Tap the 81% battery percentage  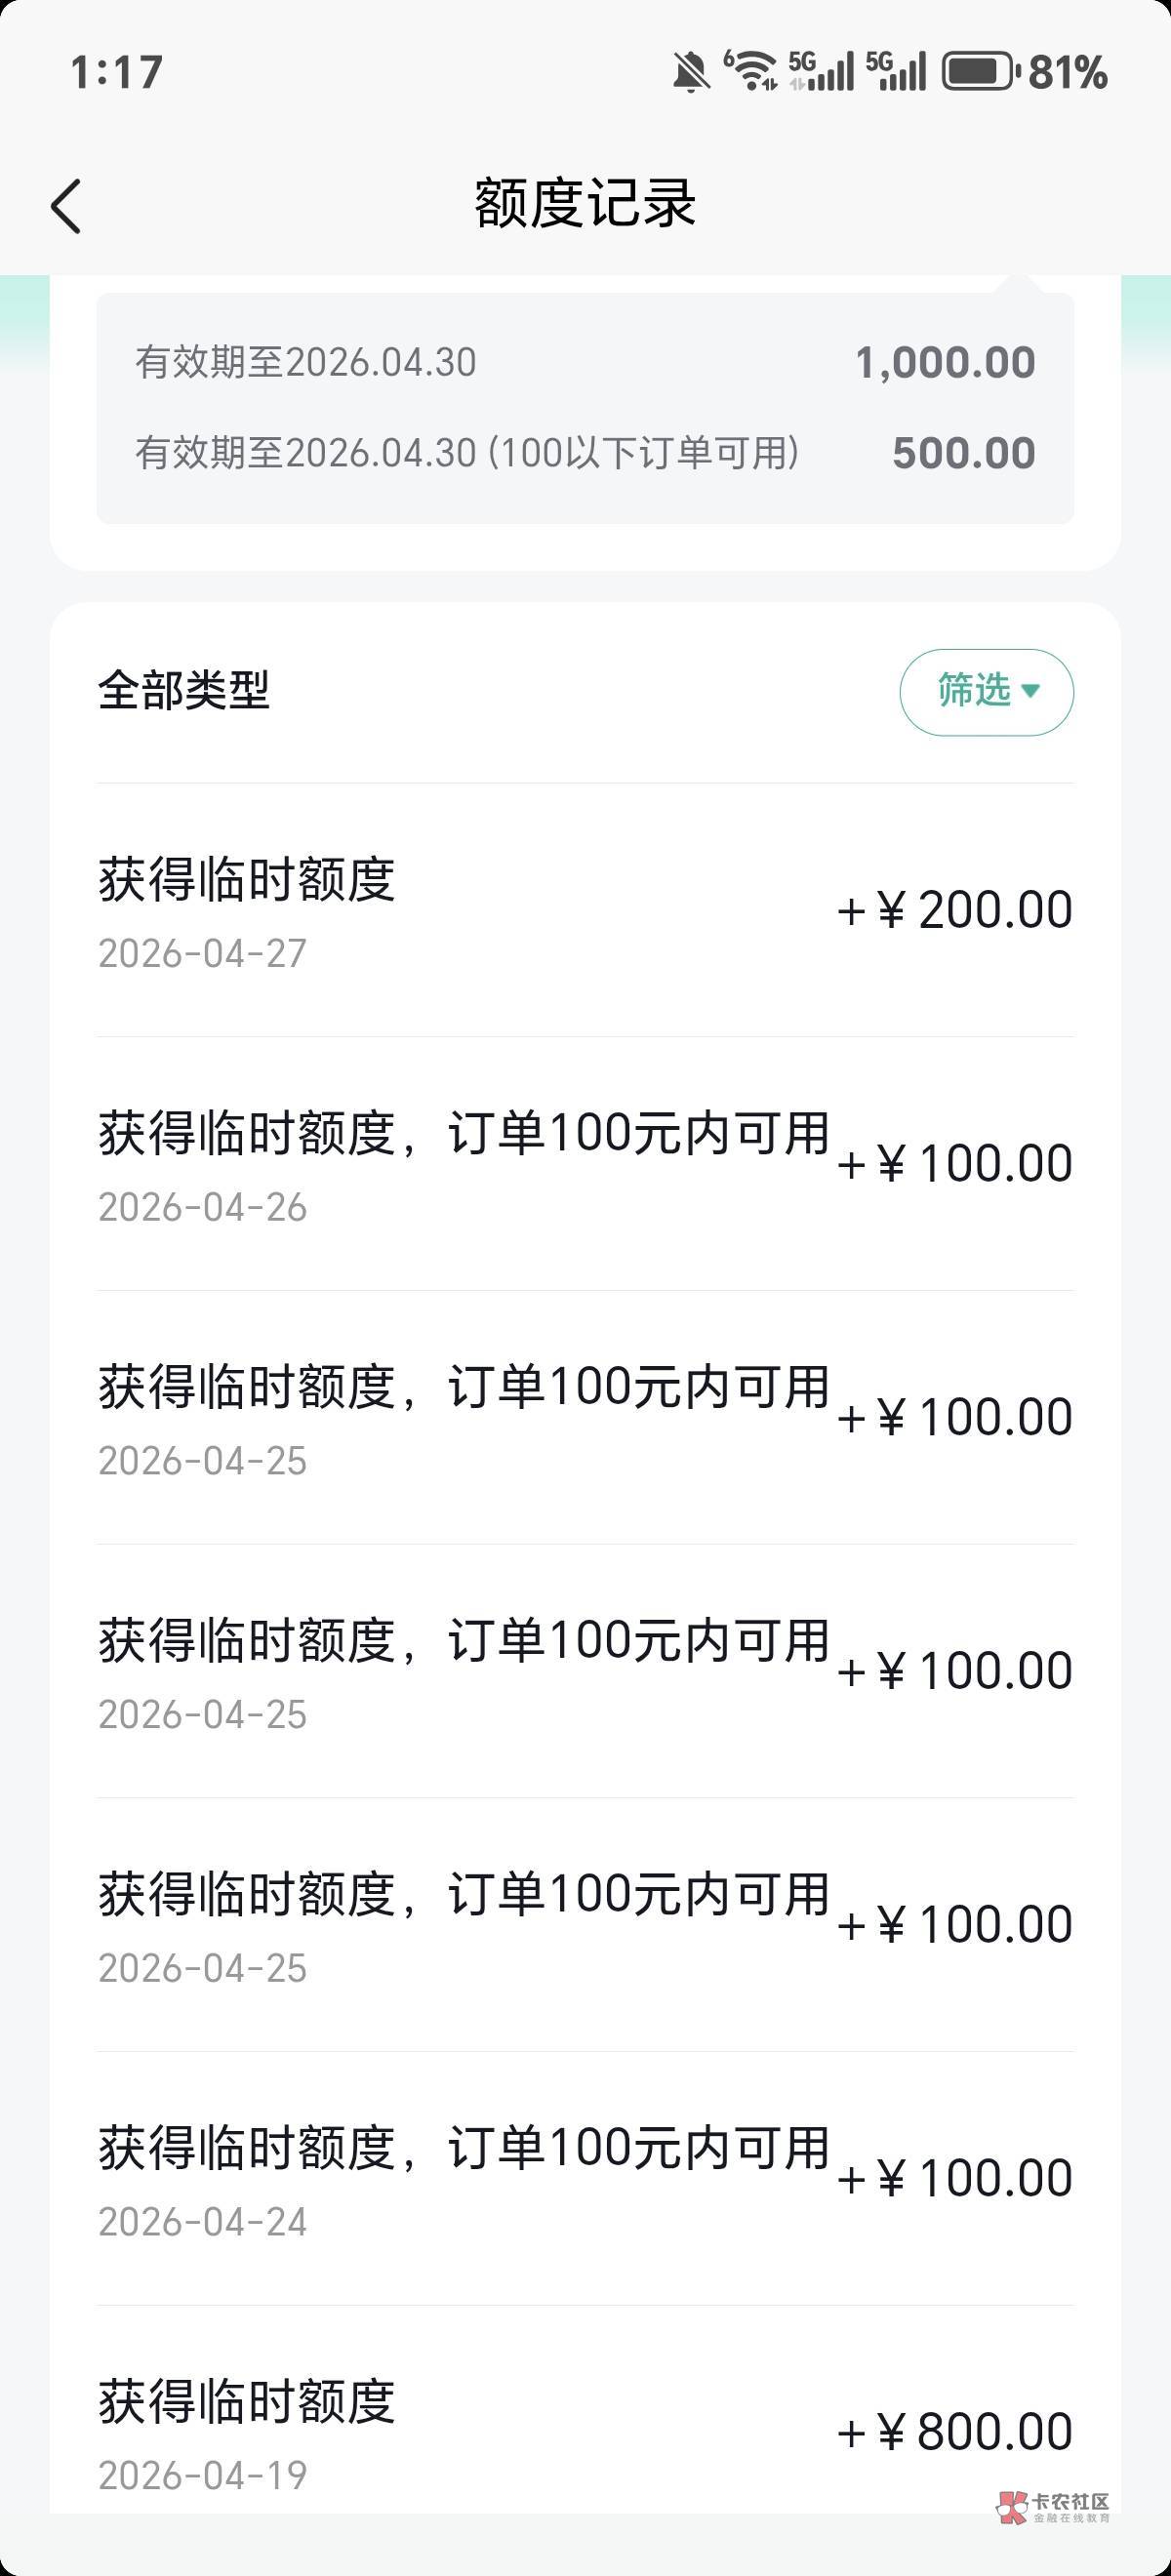(1068, 72)
